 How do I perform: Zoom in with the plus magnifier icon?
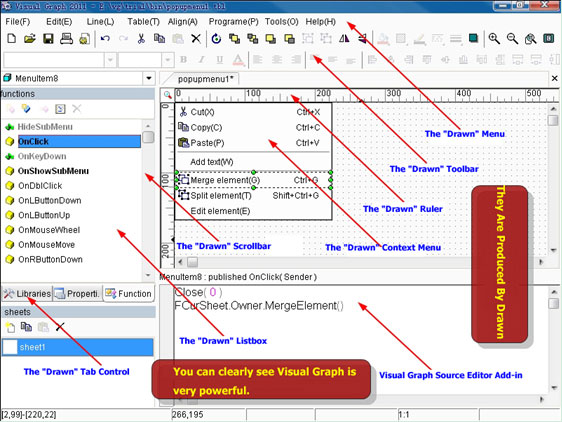pyautogui.click(x=494, y=38)
